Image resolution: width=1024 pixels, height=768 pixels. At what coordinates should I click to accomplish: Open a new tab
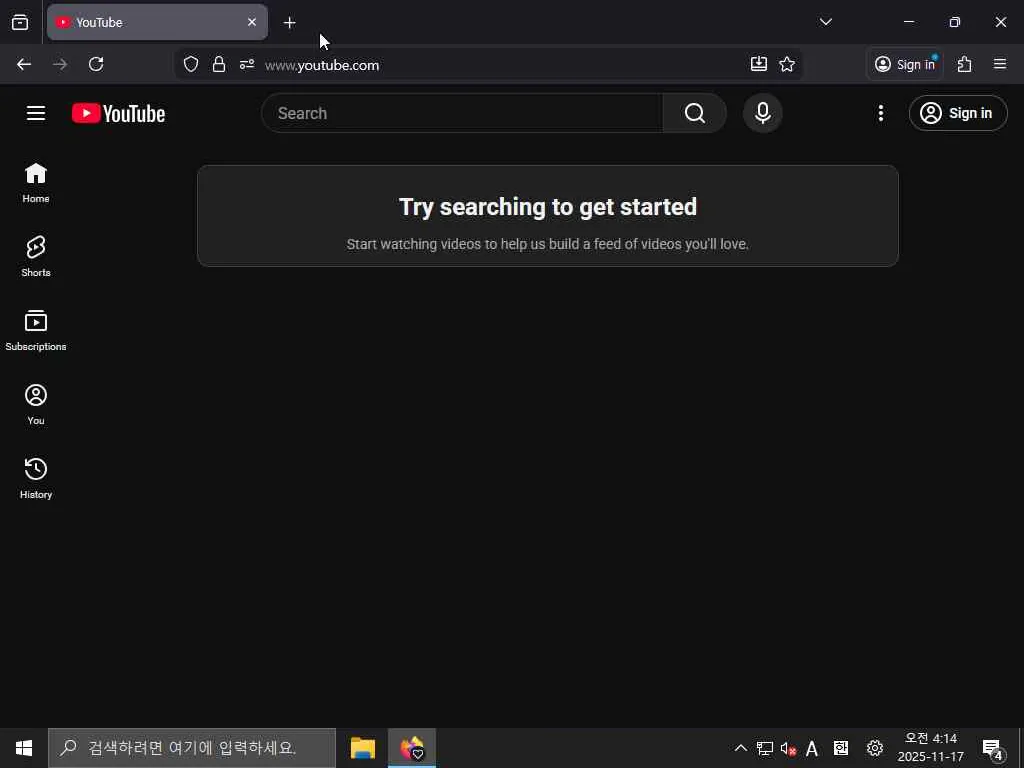289,23
